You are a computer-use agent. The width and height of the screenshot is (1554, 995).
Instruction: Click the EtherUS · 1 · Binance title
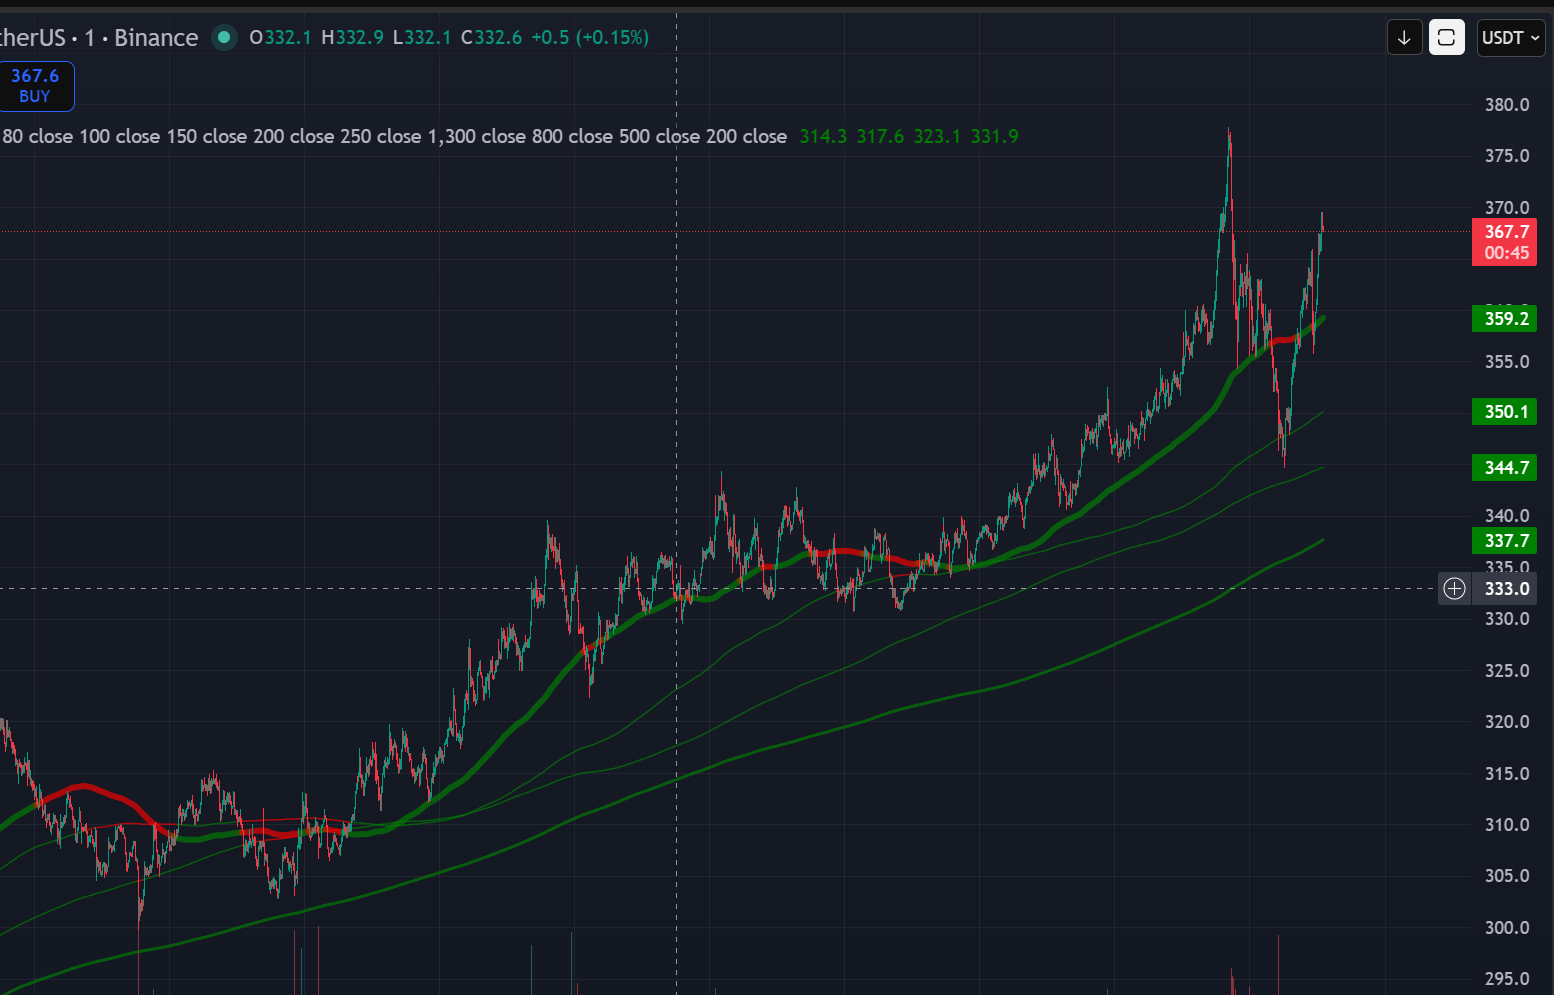(98, 38)
